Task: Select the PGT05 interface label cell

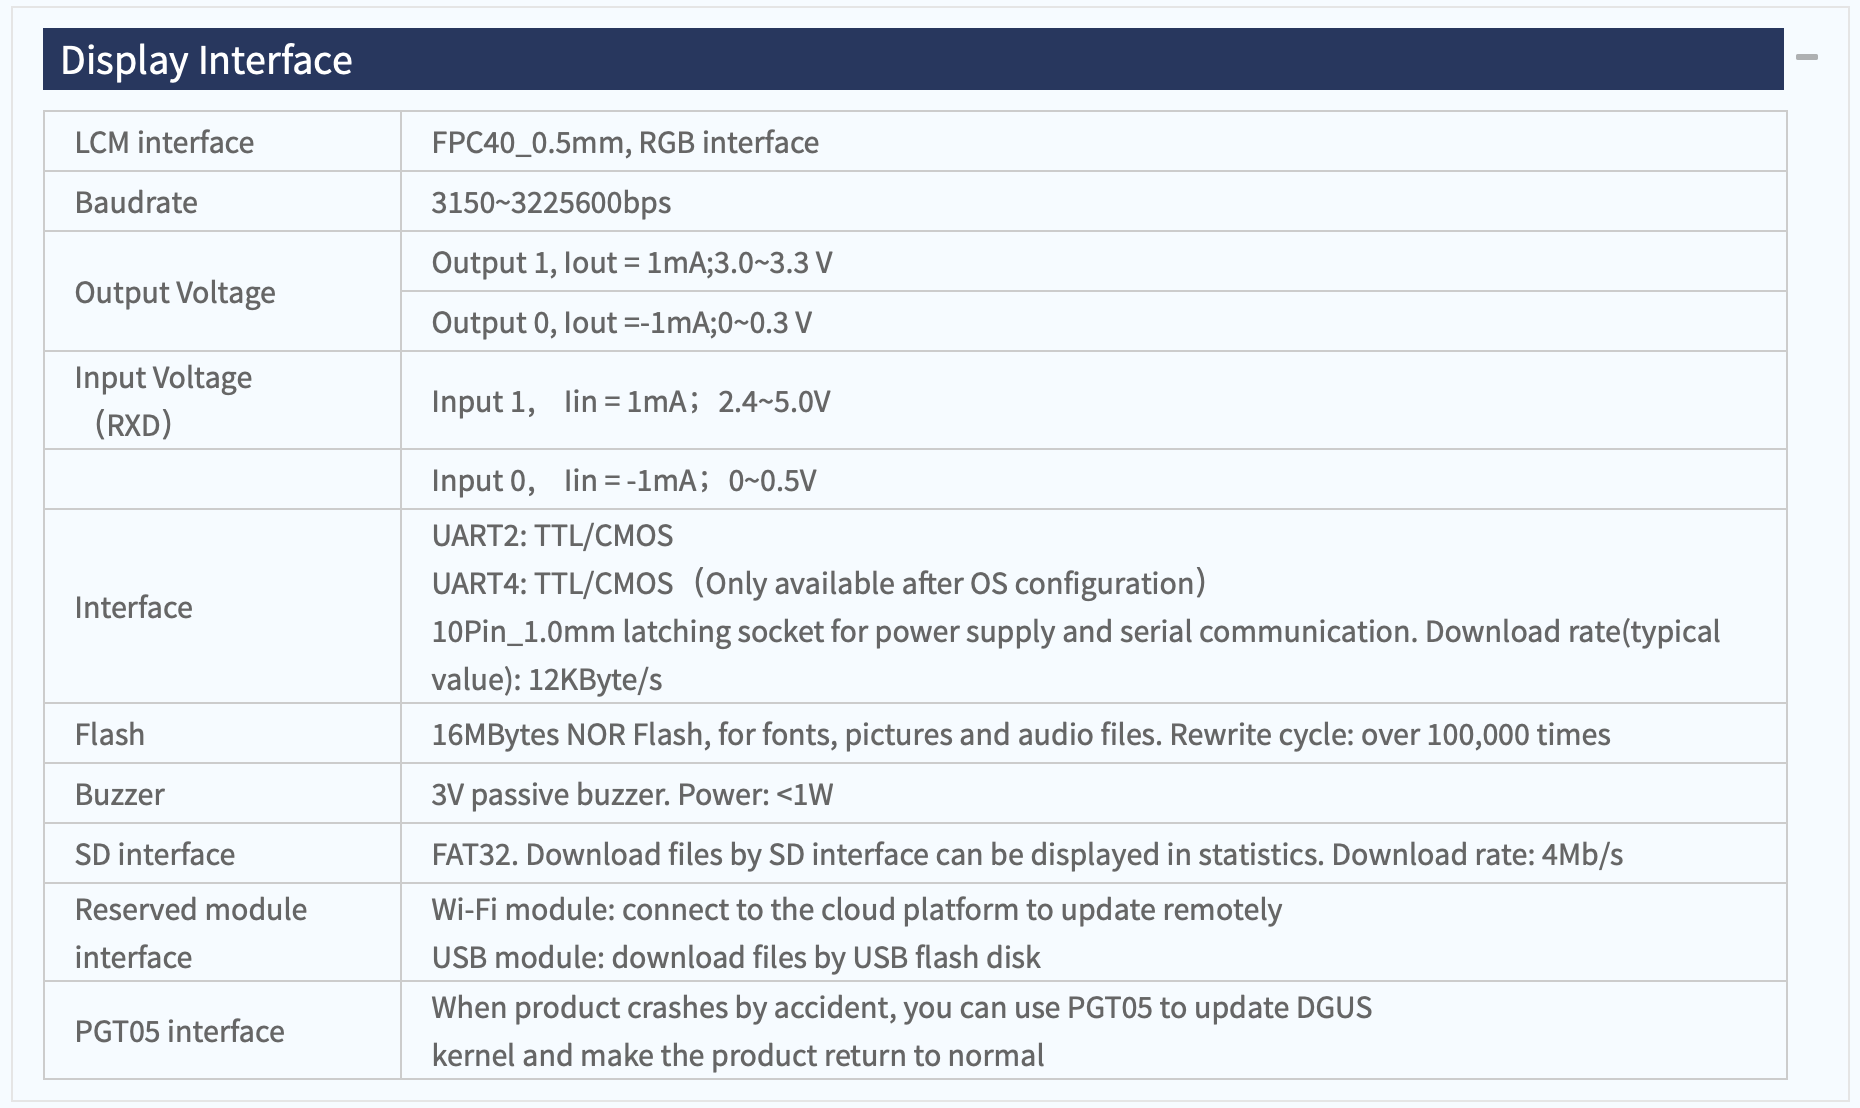Action: pos(222,1031)
